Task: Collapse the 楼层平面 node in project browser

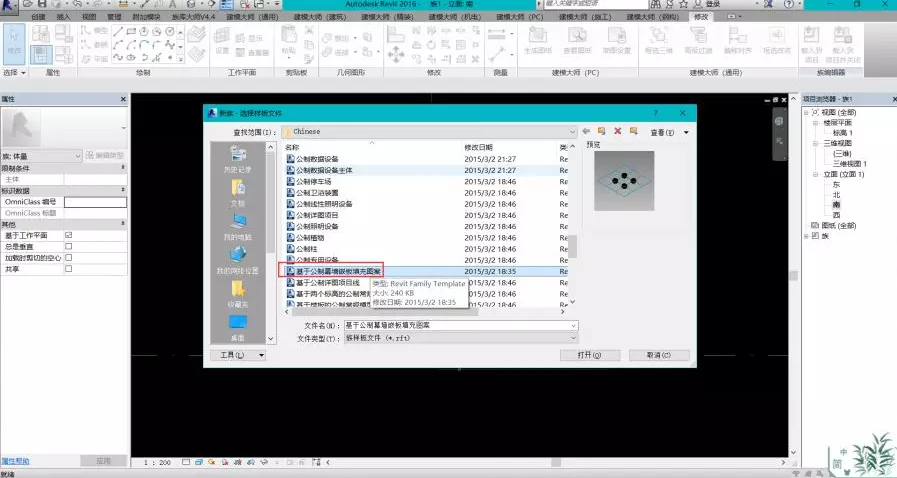Action: tap(816, 122)
